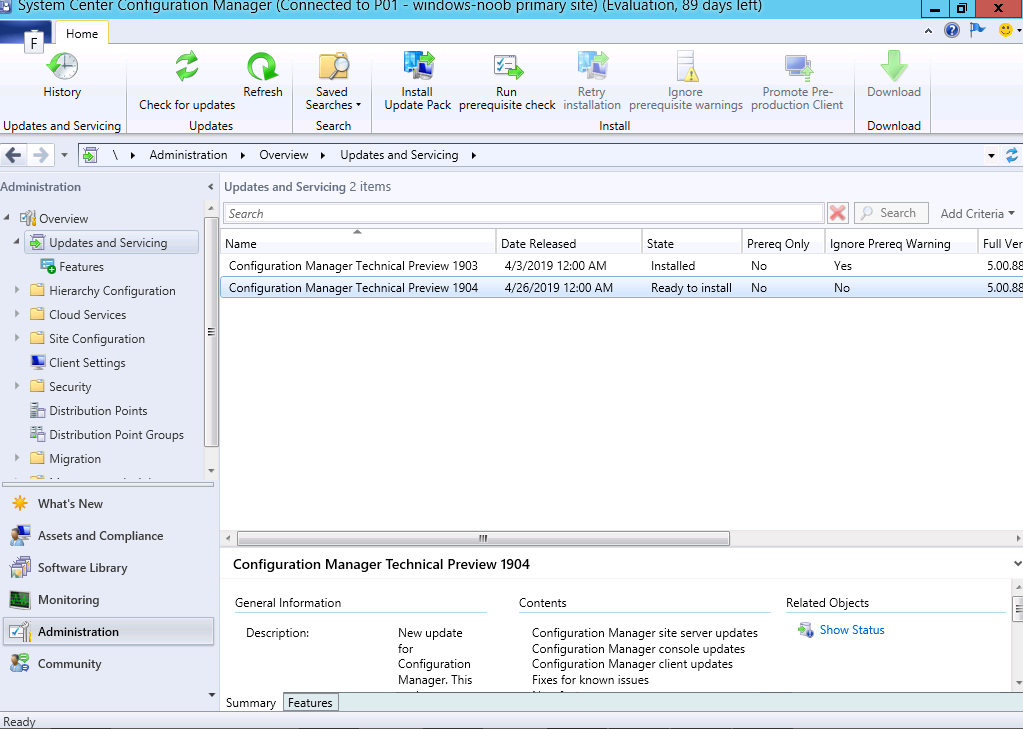Select Client Settings in the tree
The image size is (1023, 729).
pyautogui.click(x=87, y=363)
